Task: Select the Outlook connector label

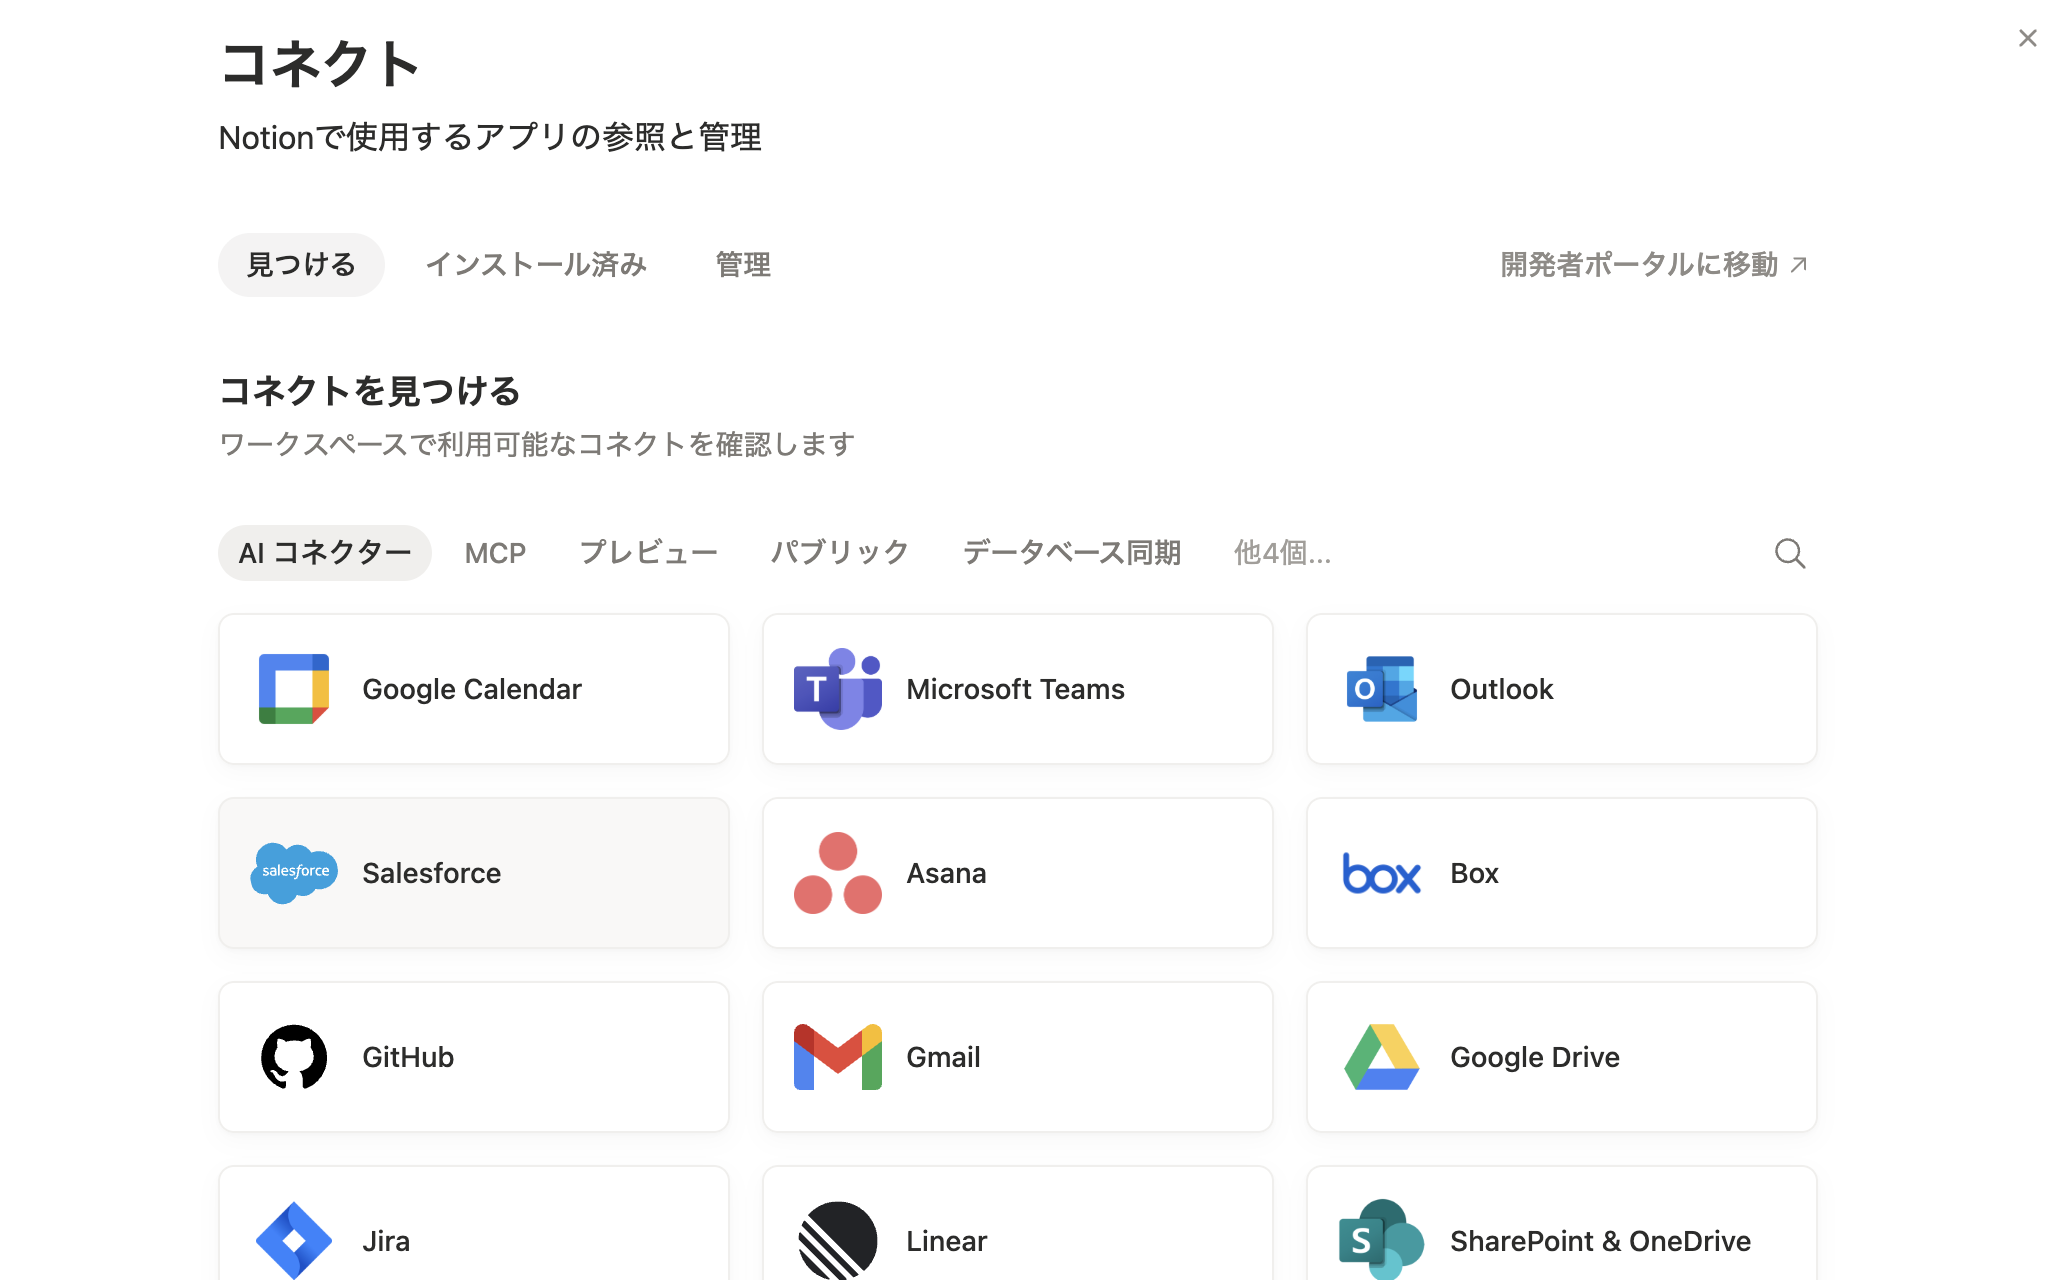Action: pos(1502,689)
